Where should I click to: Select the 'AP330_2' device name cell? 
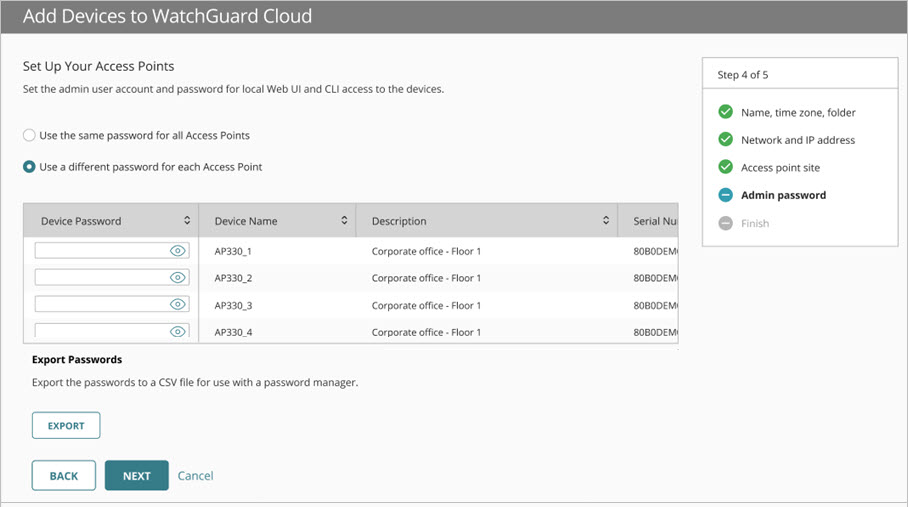(x=233, y=278)
